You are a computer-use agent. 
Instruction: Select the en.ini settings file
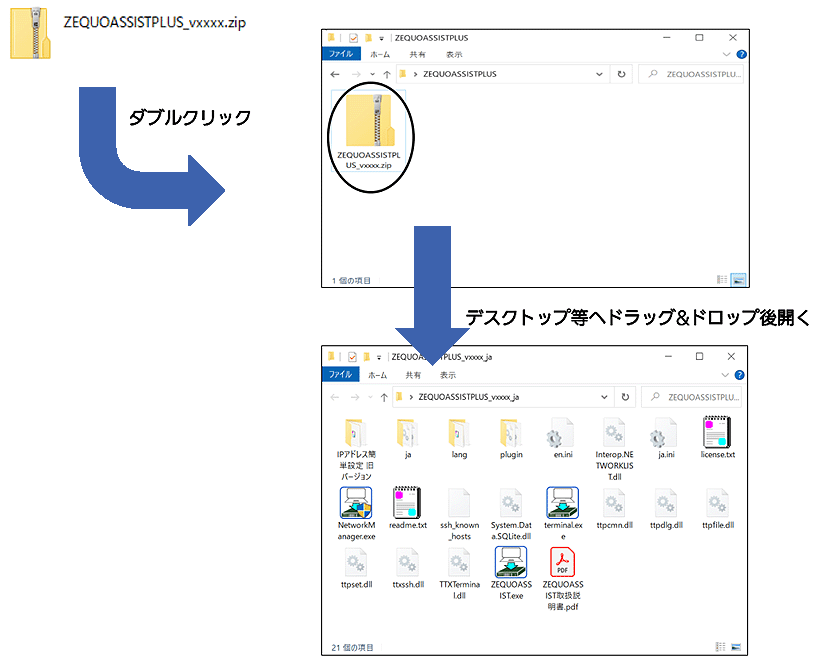562,433
